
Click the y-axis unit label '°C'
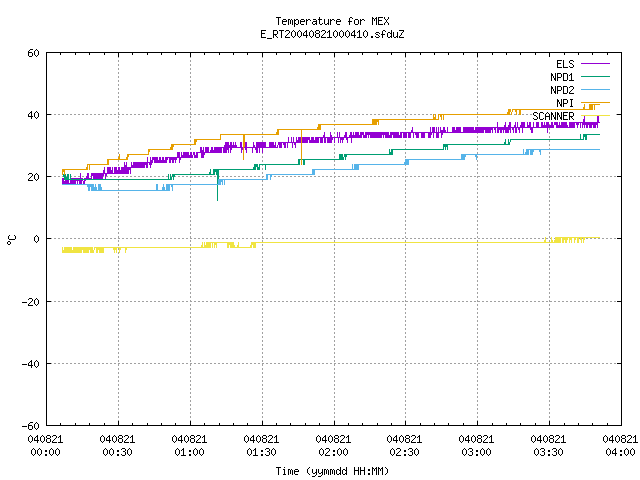[11, 240]
